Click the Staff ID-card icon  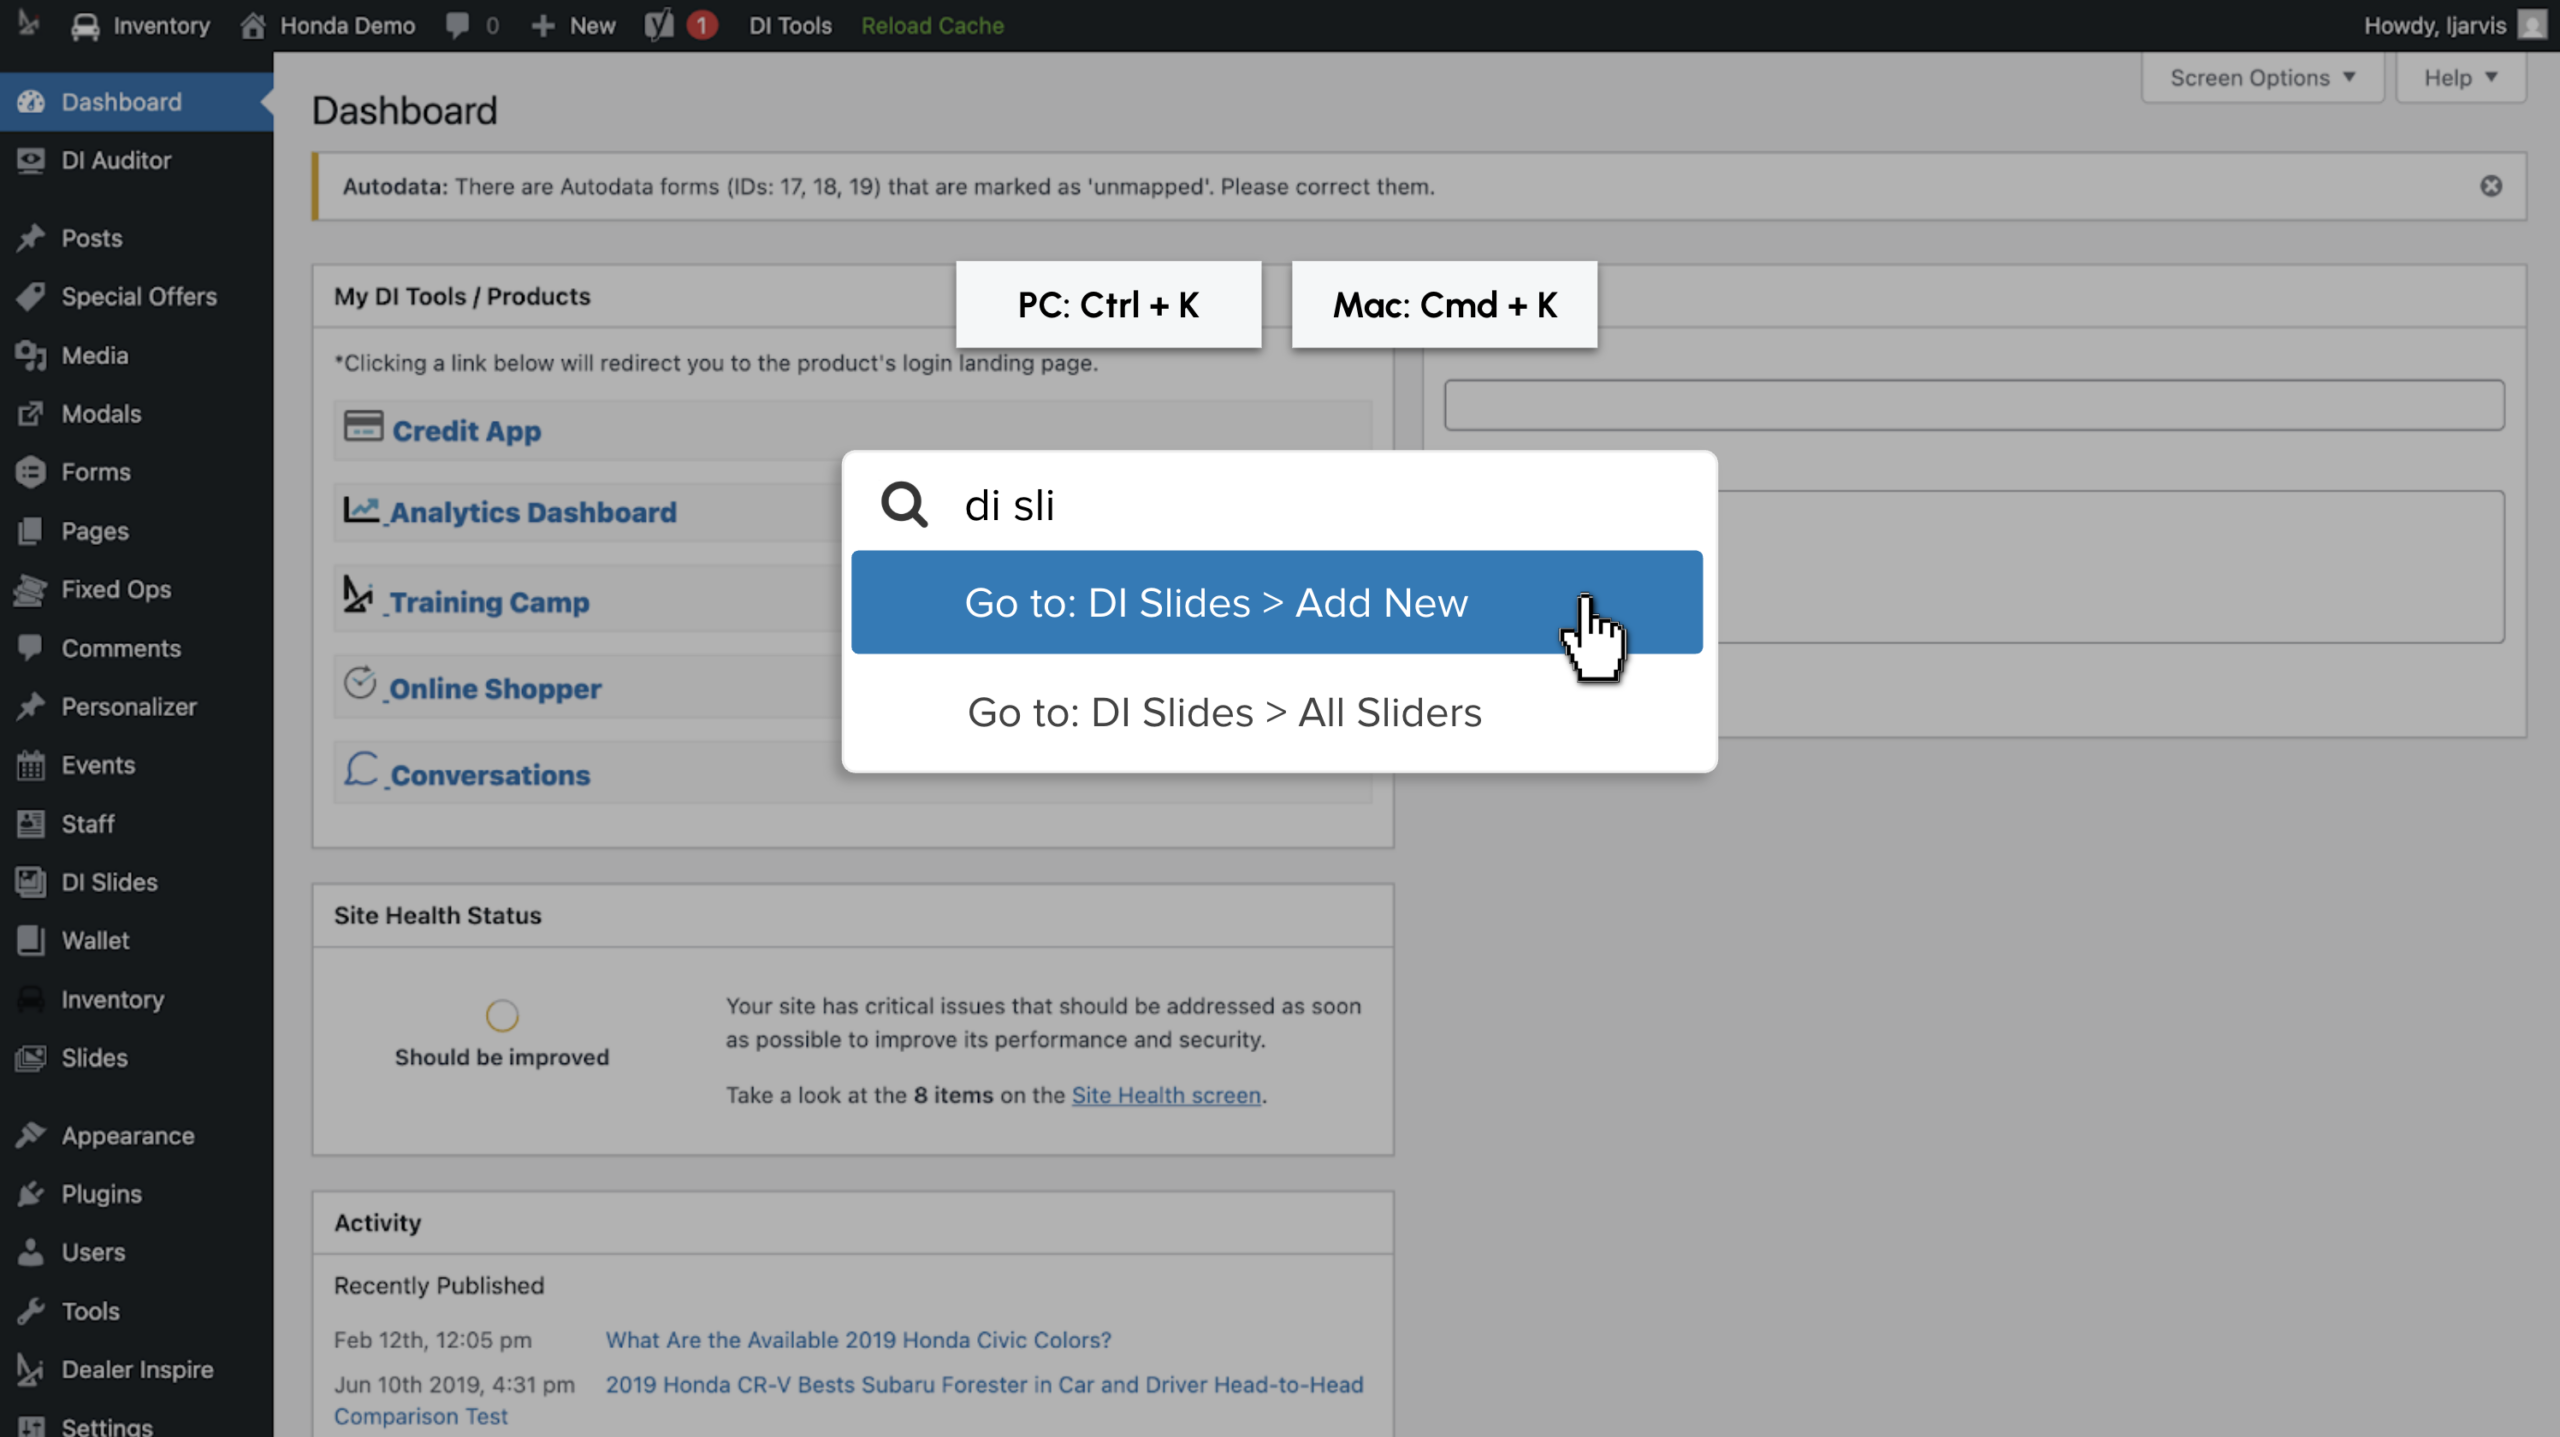[x=31, y=824]
